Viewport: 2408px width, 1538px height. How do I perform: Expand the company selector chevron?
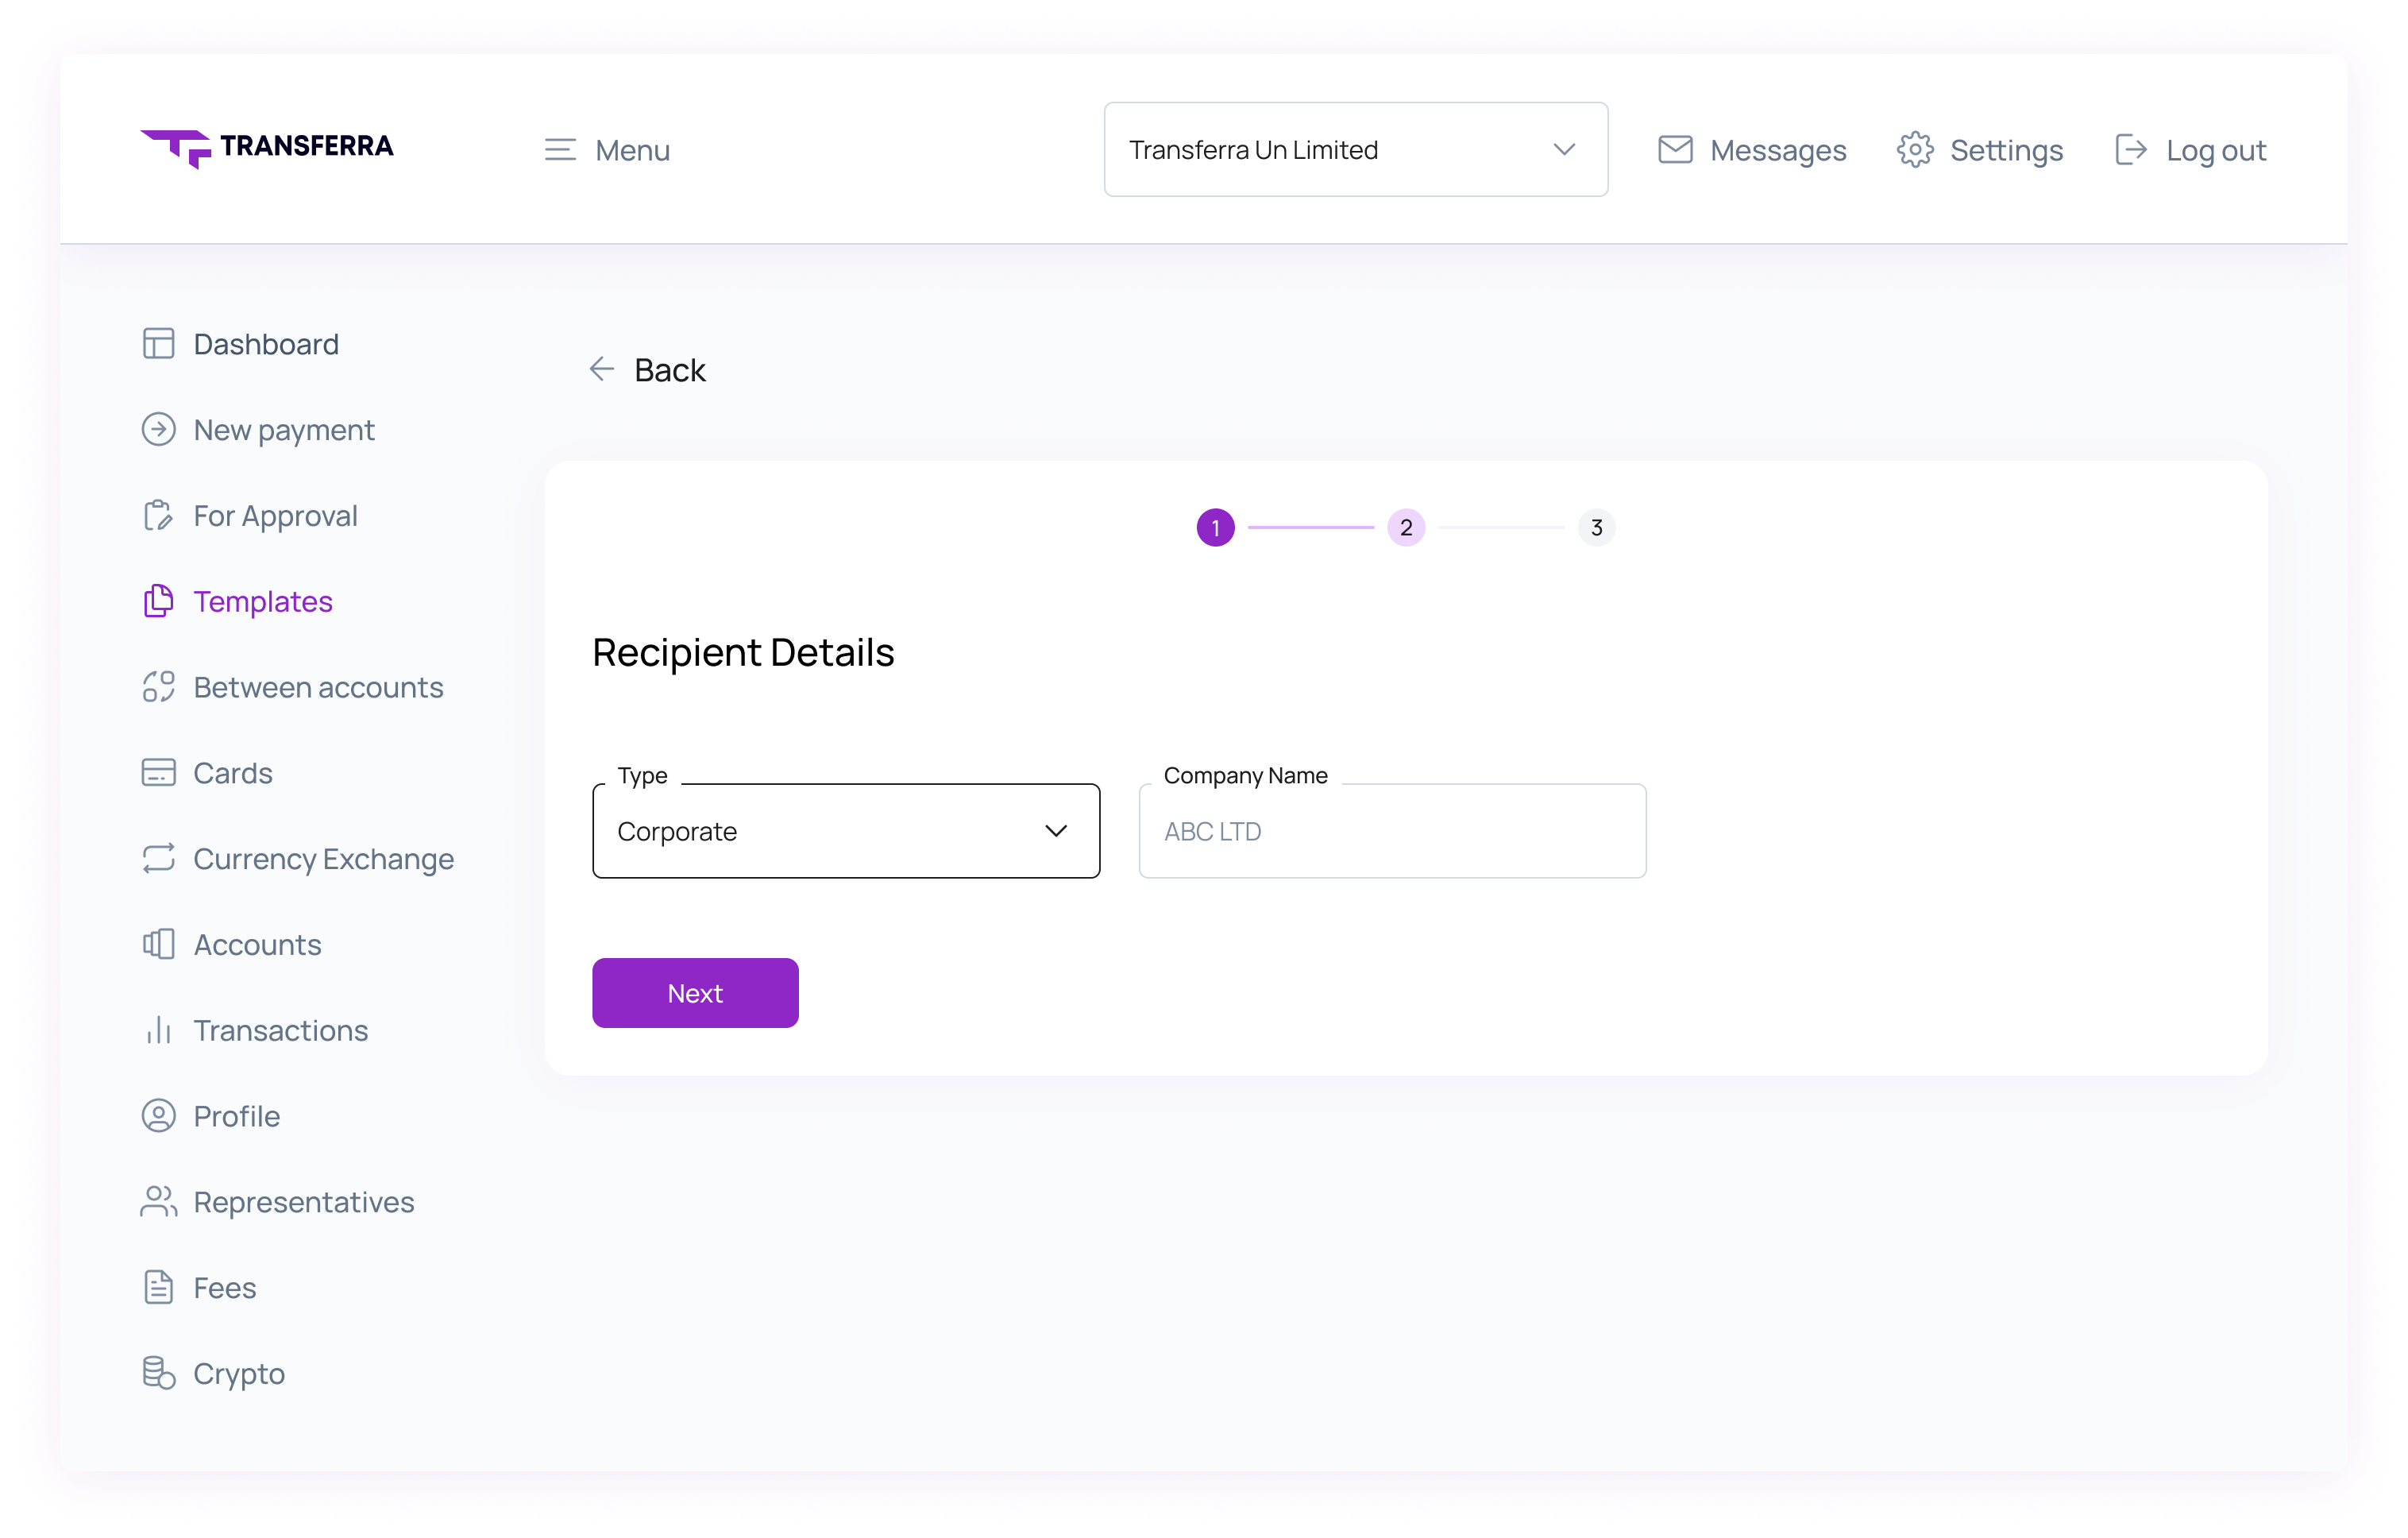[1564, 150]
